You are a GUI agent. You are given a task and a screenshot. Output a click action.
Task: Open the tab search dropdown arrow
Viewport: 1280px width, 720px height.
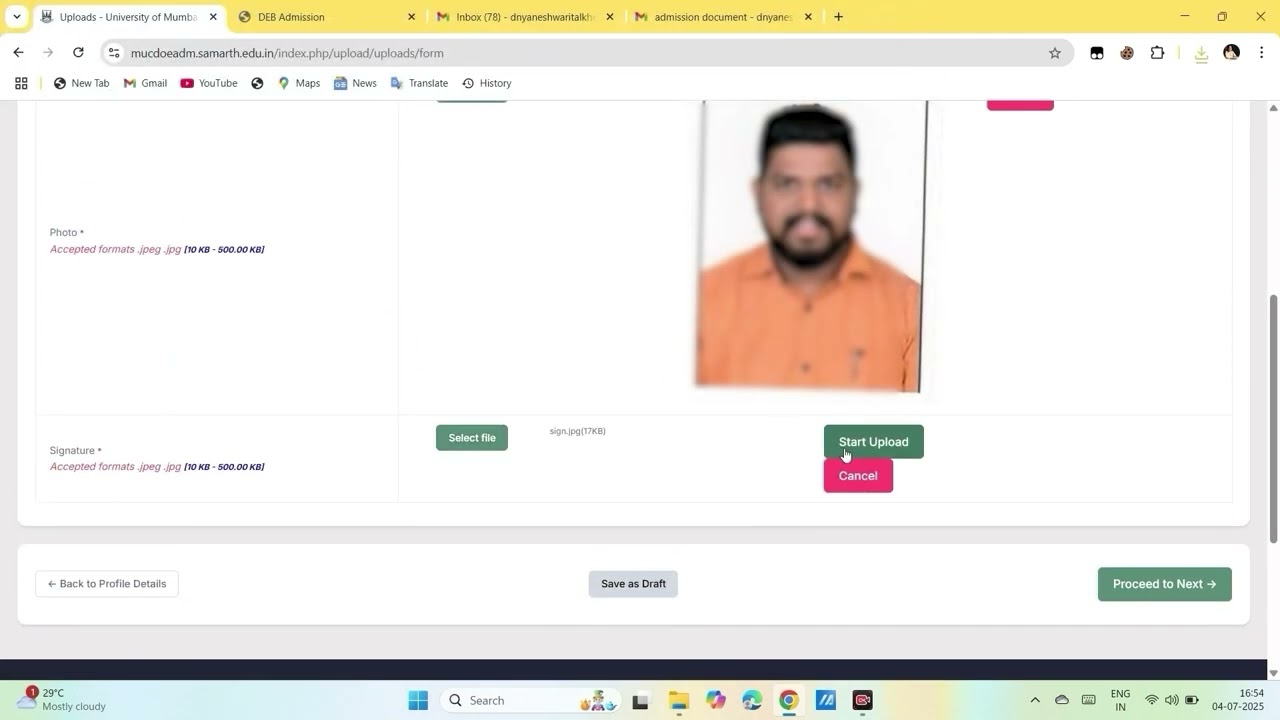[16, 17]
